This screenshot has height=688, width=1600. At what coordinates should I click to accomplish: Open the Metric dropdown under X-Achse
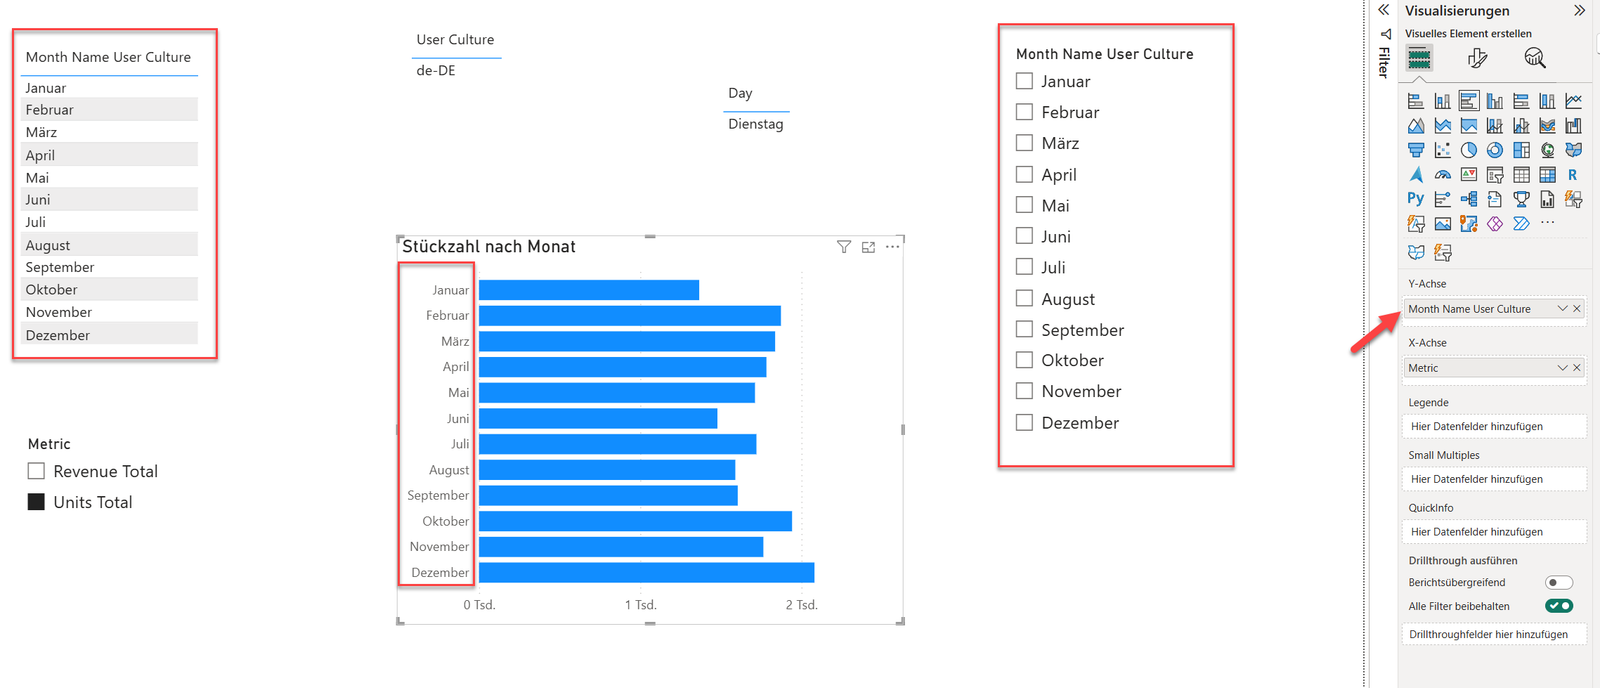pyautogui.click(x=1562, y=367)
